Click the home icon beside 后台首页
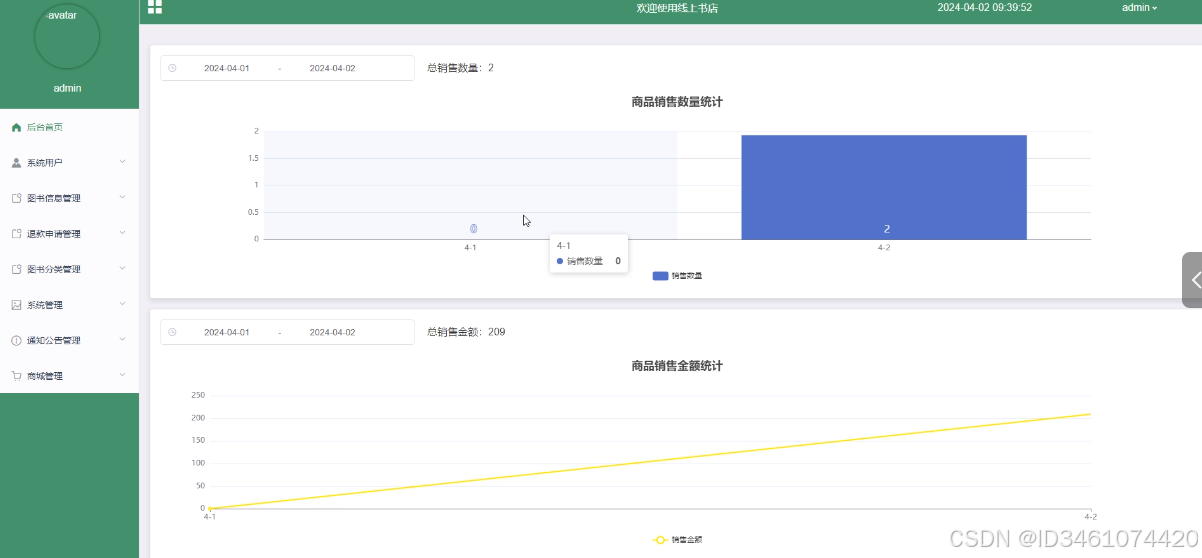Image resolution: width=1202 pixels, height=558 pixels. [16, 127]
